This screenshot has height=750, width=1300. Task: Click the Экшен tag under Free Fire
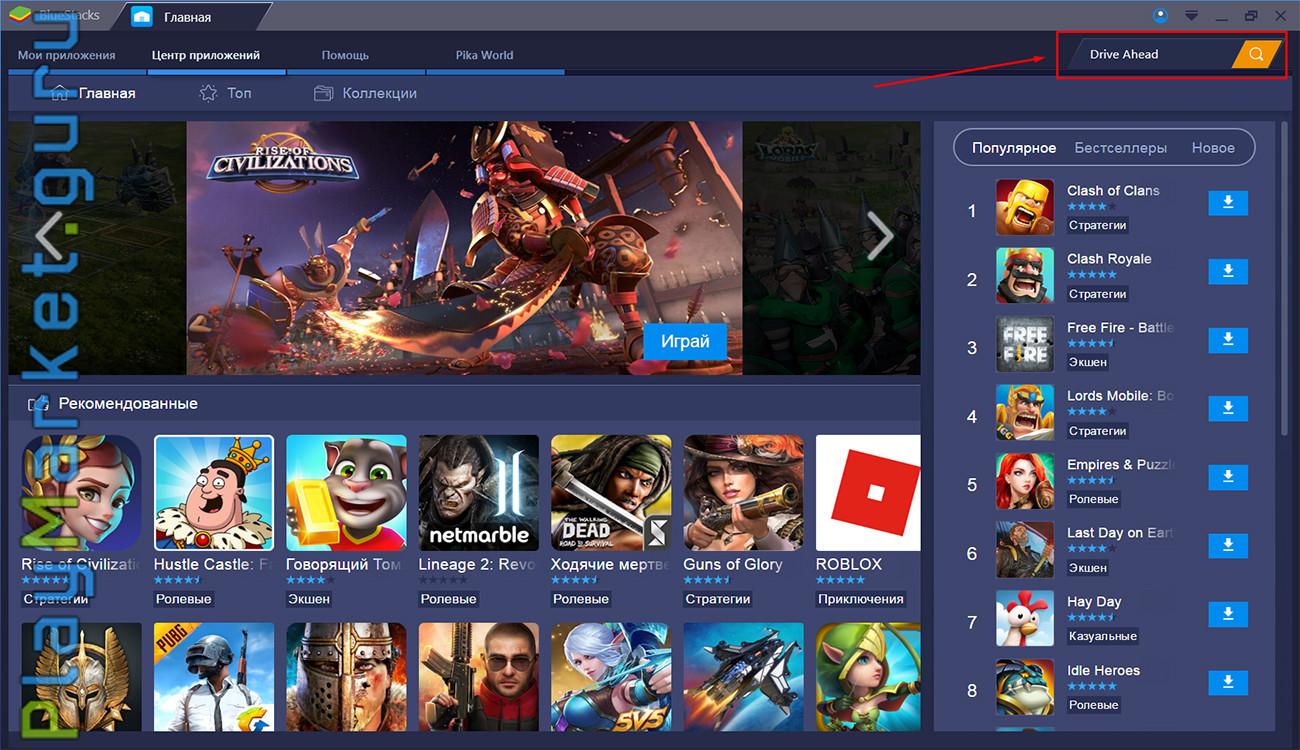pyautogui.click(x=1088, y=362)
